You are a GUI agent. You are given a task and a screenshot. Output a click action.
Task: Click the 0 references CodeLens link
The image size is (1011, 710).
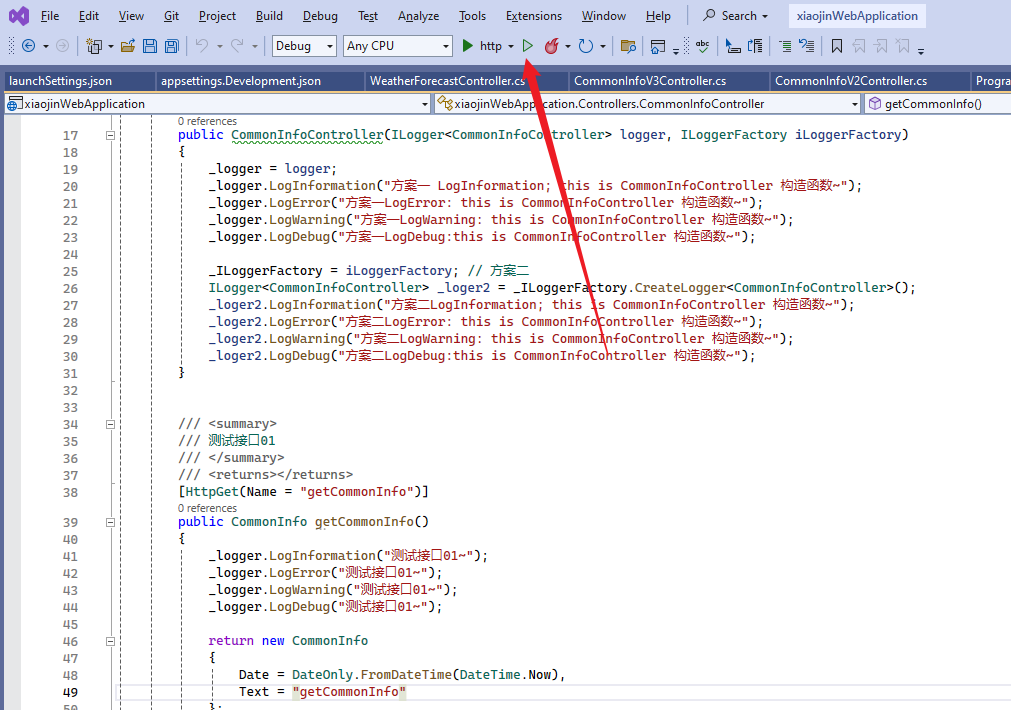click(207, 508)
